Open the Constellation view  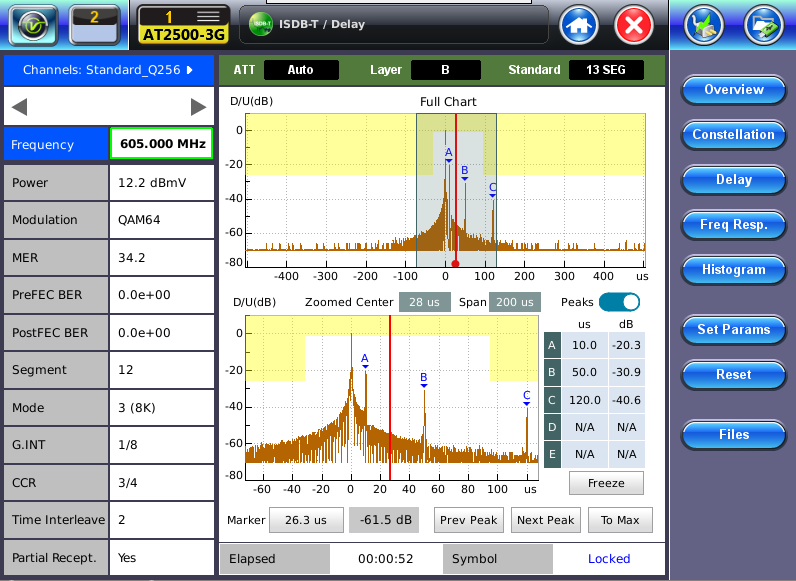(733, 135)
